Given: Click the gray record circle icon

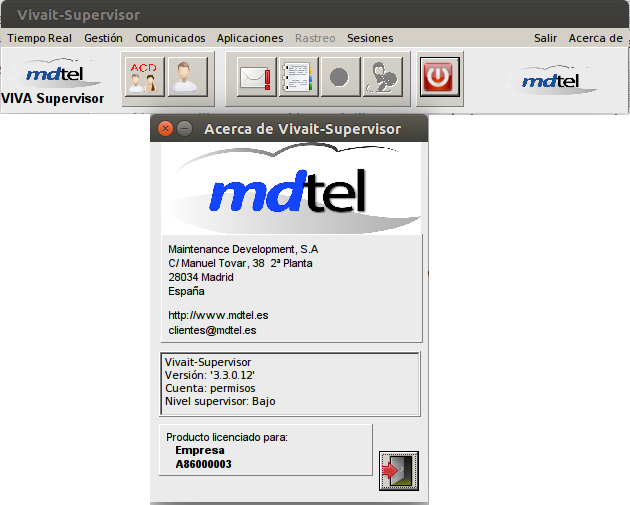Looking at the screenshot, I should (340, 77).
